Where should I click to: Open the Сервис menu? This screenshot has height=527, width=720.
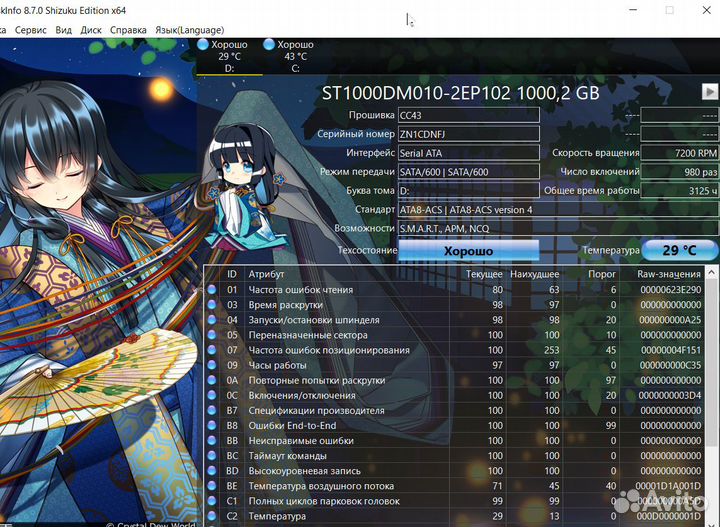tap(31, 30)
